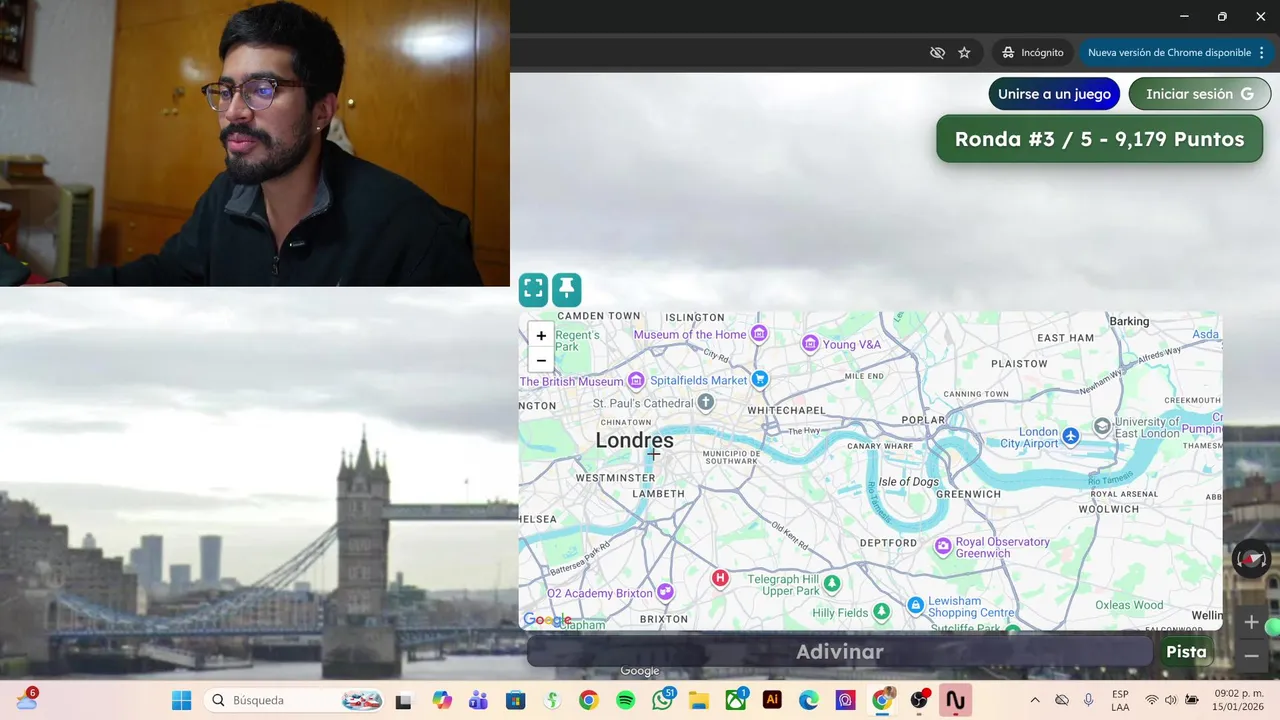Viewport: 1280px width, 720px height.
Task: Expand hidden system tray icons
Action: pyautogui.click(x=1035, y=700)
